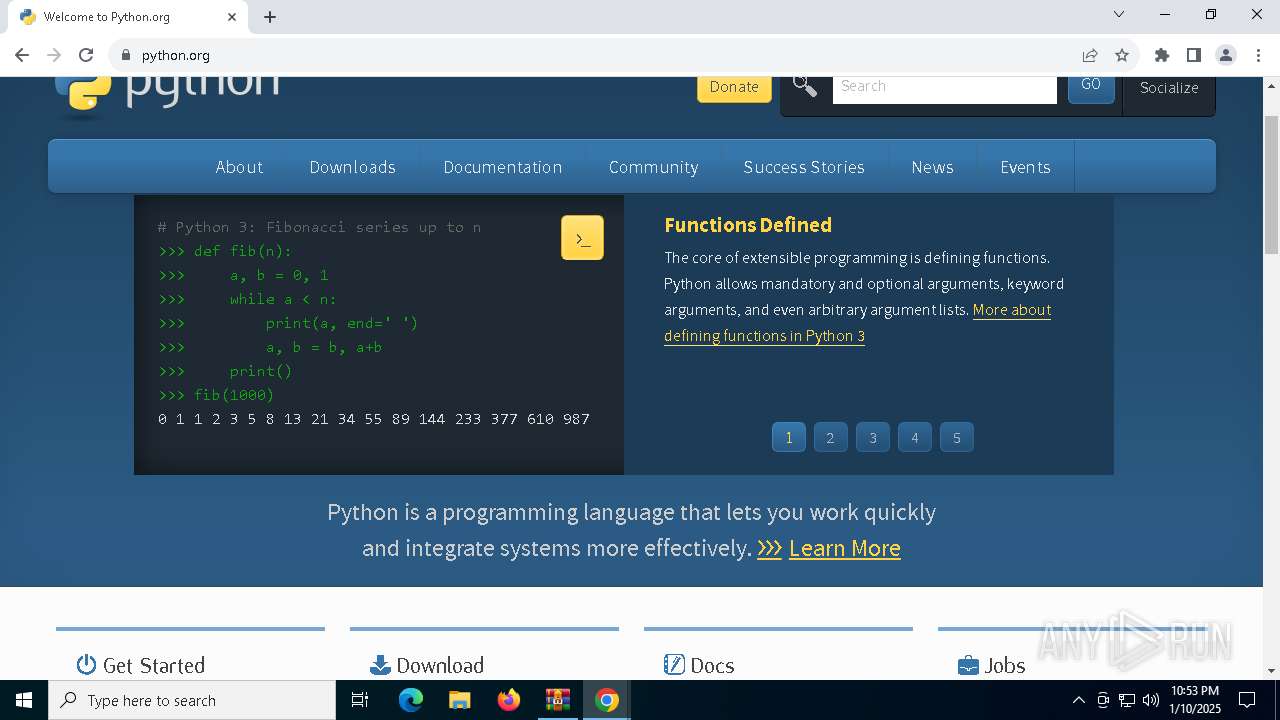Open the Download section heading
This screenshot has width=1280, height=720.
point(440,665)
